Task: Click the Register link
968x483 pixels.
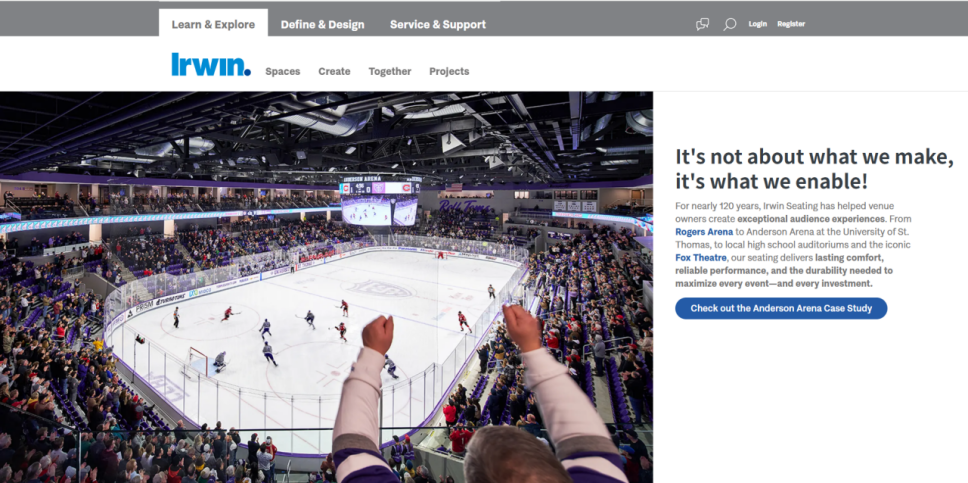Action: 791,24
